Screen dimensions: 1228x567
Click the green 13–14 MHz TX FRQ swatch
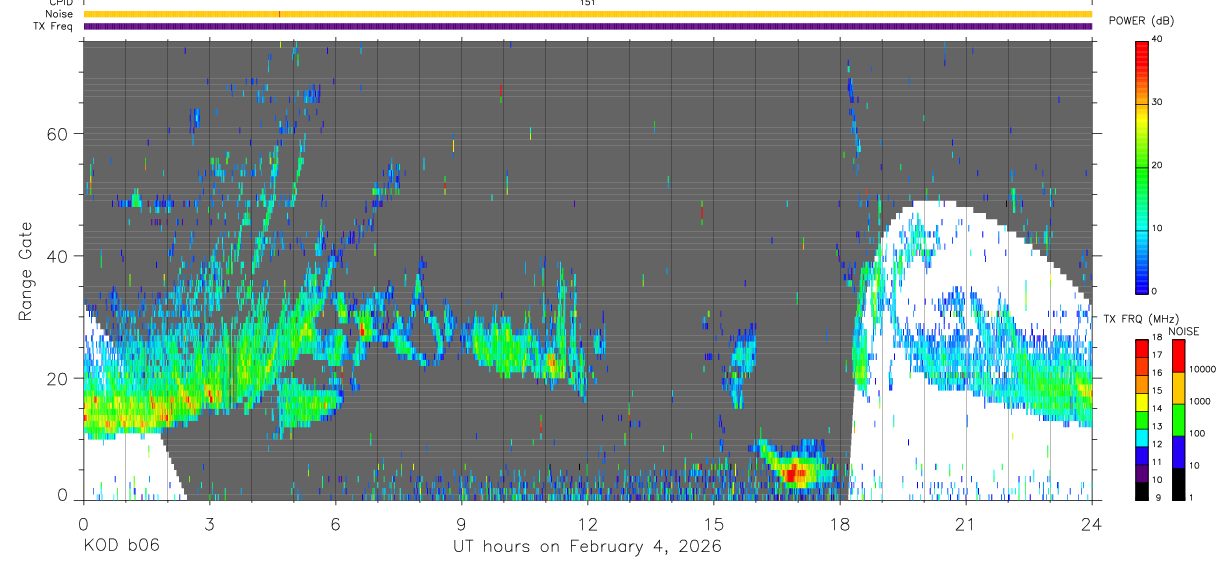point(1141,420)
